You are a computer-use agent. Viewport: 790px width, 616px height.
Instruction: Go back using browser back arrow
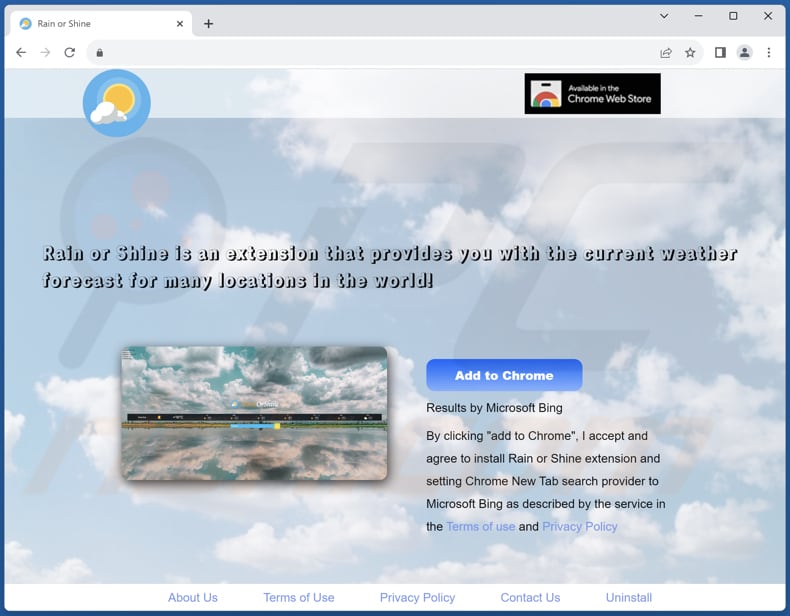click(x=21, y=52)
